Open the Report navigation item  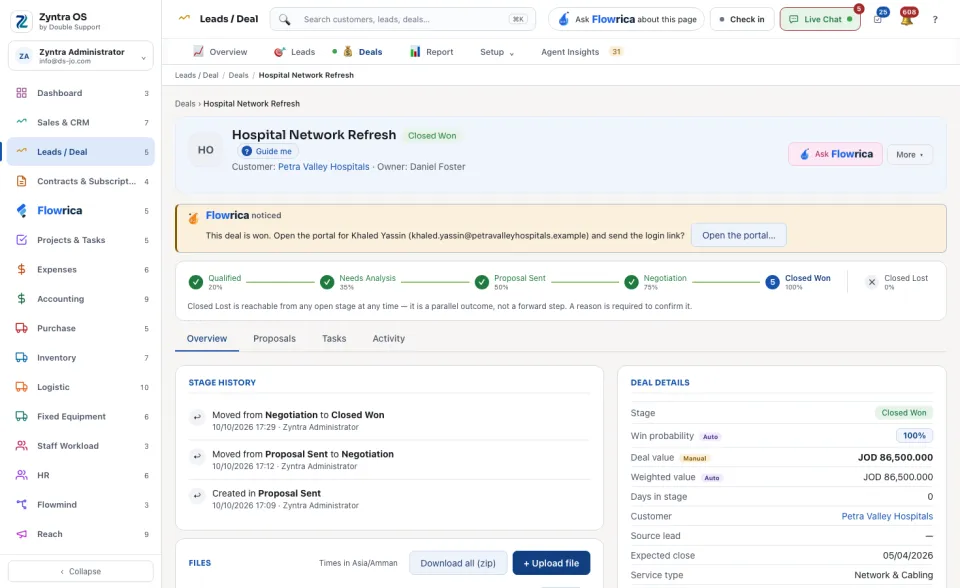point(432,52)
